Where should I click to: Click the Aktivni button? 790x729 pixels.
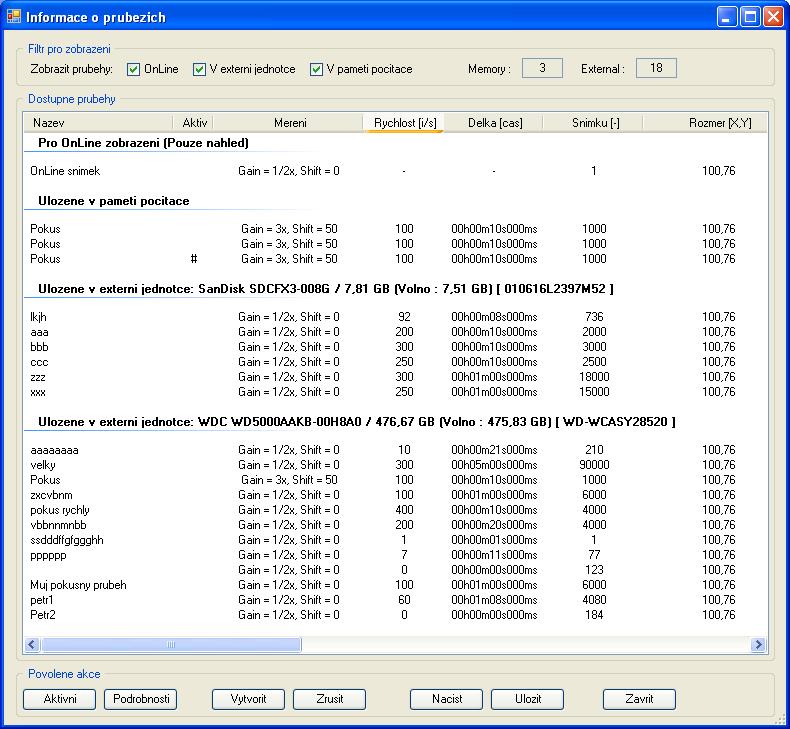(59, 699)
